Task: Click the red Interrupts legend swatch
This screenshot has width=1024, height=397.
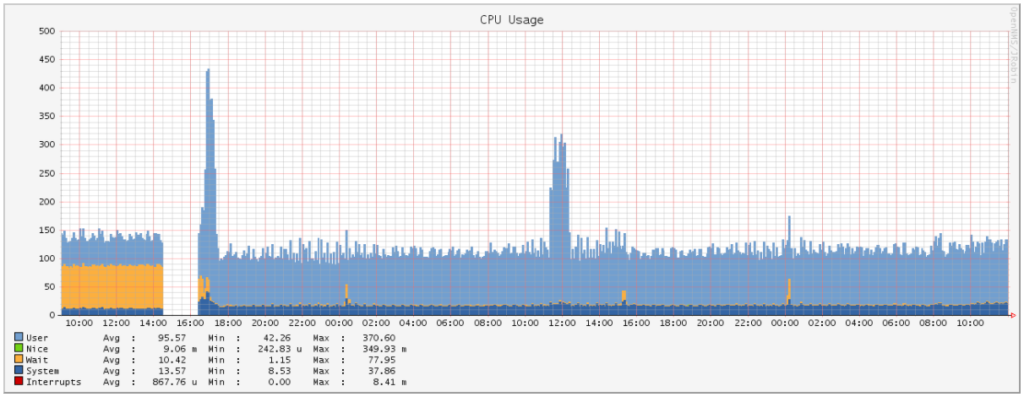Action: 18,381
